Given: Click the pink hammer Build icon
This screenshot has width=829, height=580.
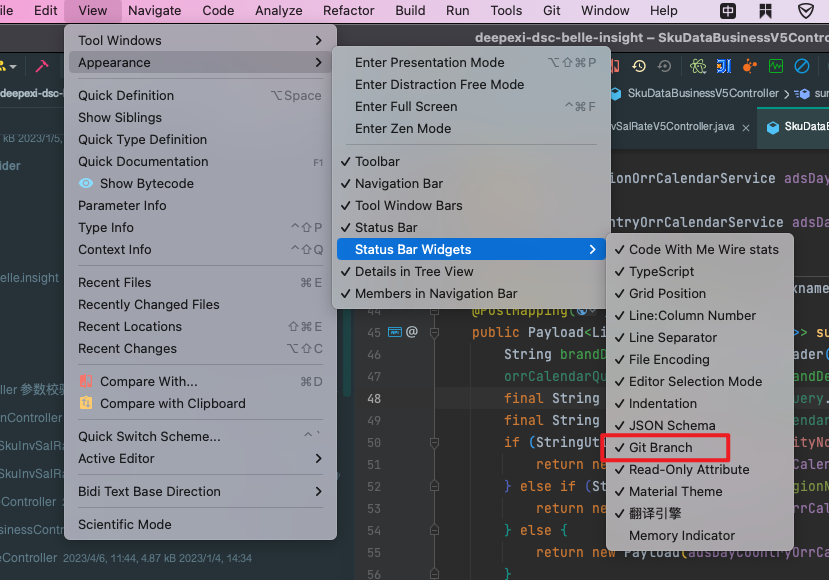Looking at the screenshot, I should point(42,66).
